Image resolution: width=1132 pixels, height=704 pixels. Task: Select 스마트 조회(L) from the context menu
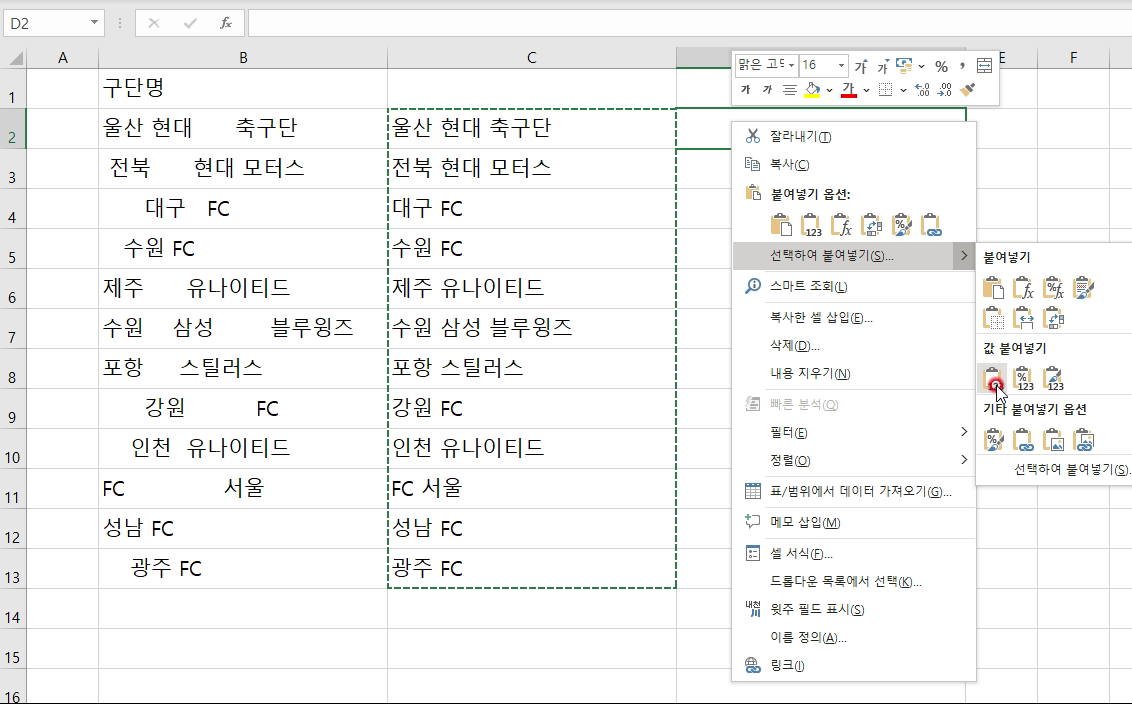854,286
